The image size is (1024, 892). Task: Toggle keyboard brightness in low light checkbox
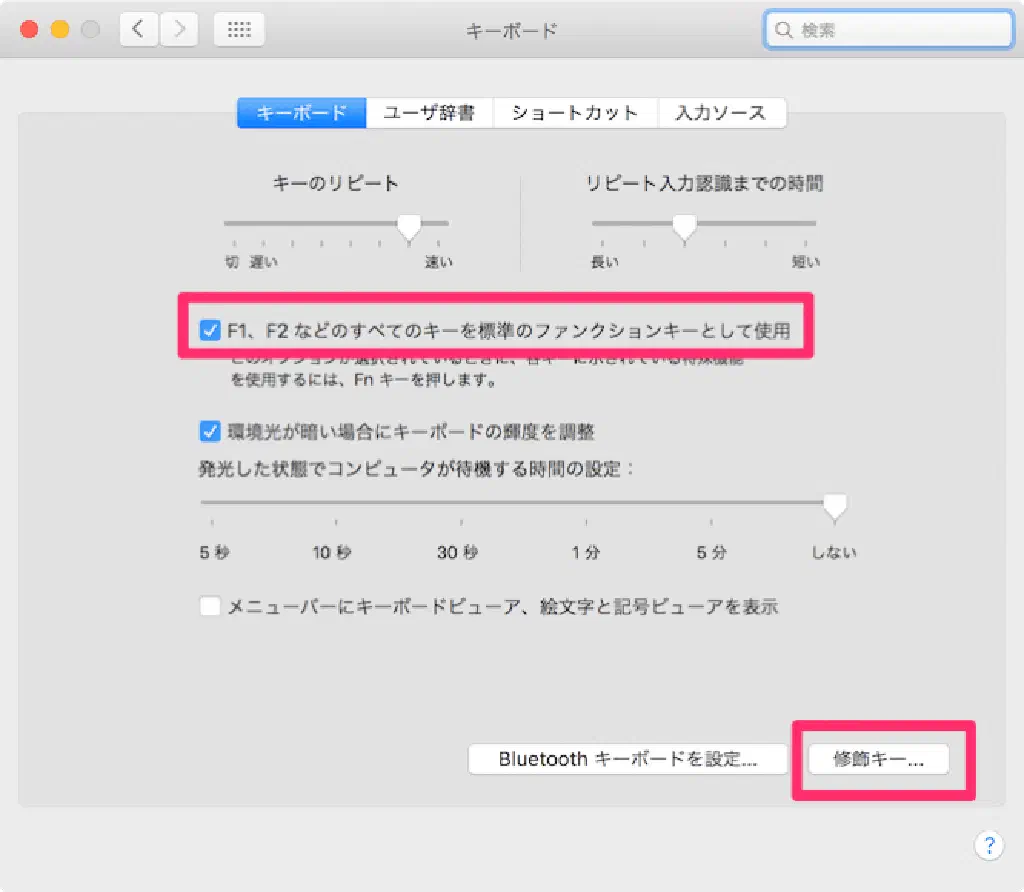point(210,432)
